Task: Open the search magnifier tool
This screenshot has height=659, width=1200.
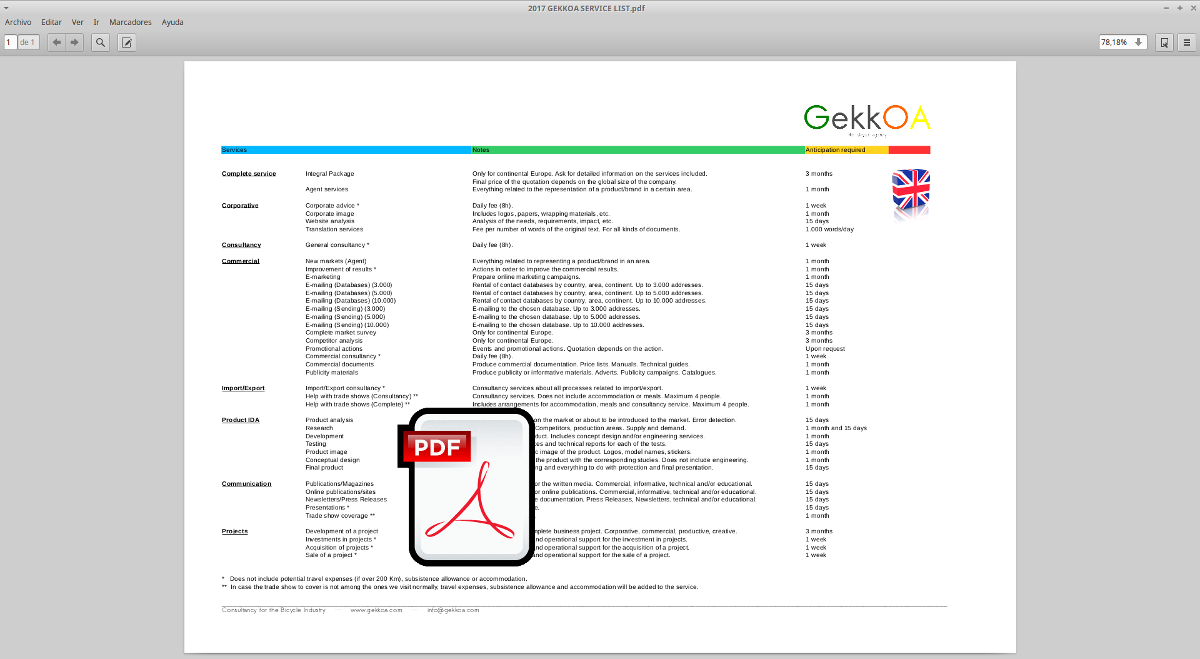Action: 100,42
